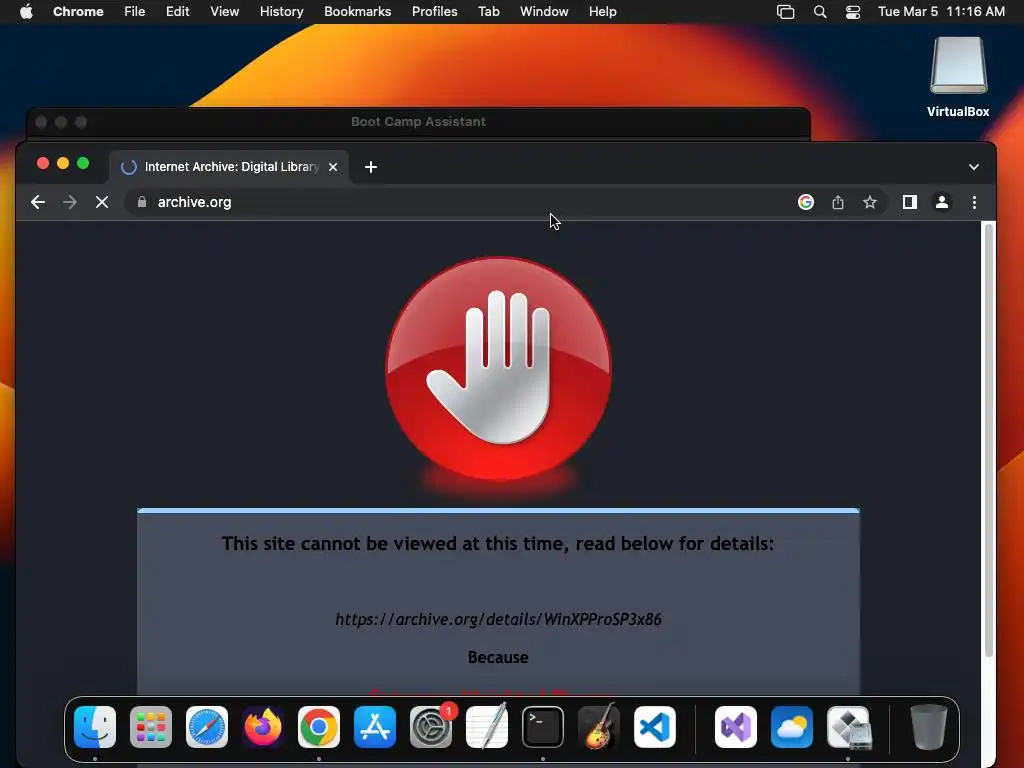Click the Stage Manager windows icon in menu bar
Screen dimensions: 1024x768
tap(786, 12)
